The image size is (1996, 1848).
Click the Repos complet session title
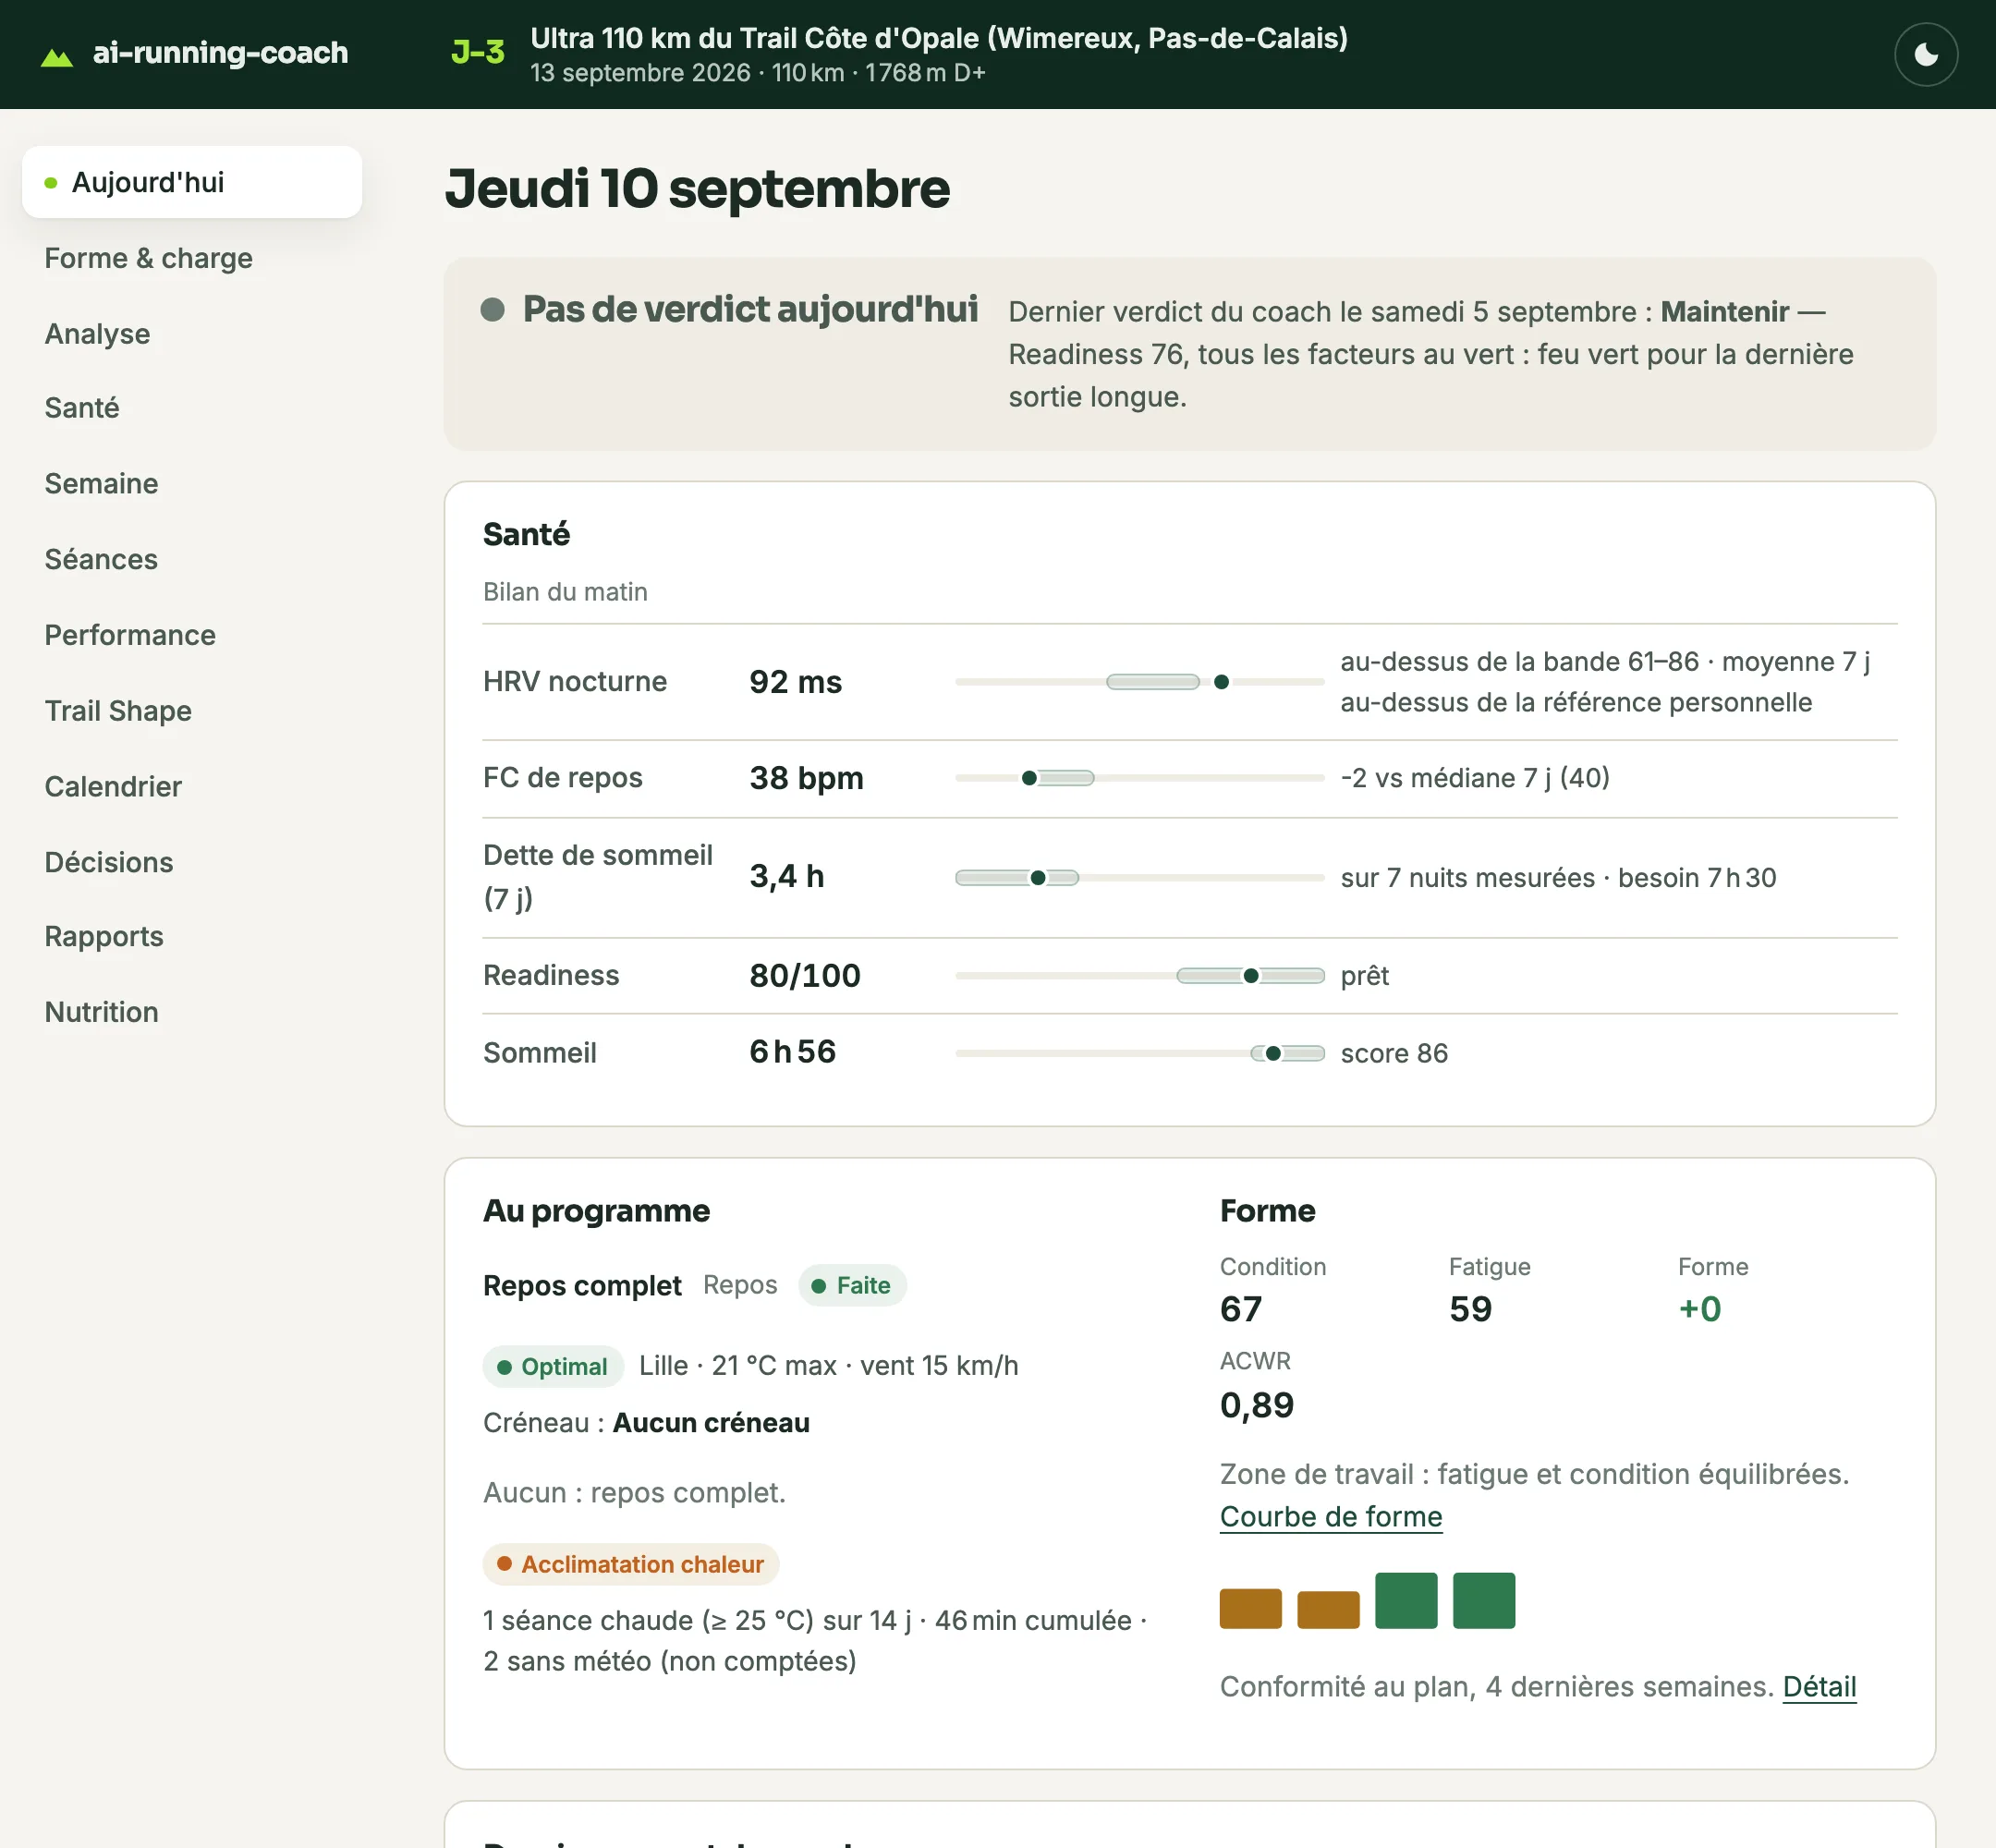[582, 1285]
